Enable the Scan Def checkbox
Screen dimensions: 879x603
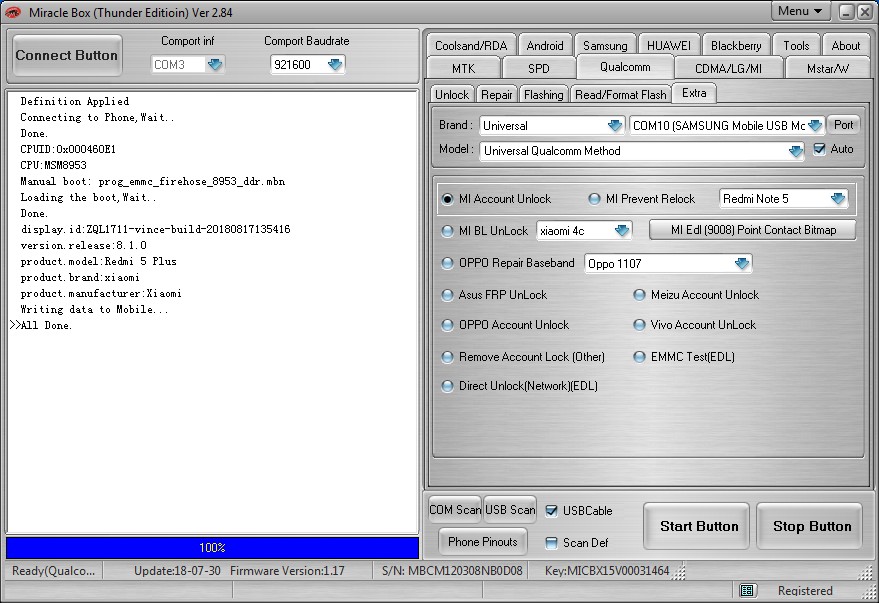(x=551, y=542)
